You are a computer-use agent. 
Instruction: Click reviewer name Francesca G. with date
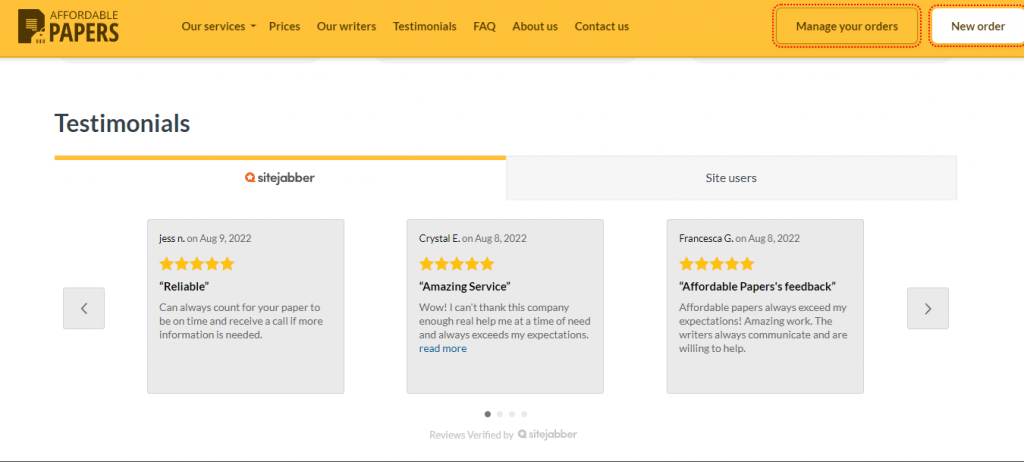click(x=739, y=239)
